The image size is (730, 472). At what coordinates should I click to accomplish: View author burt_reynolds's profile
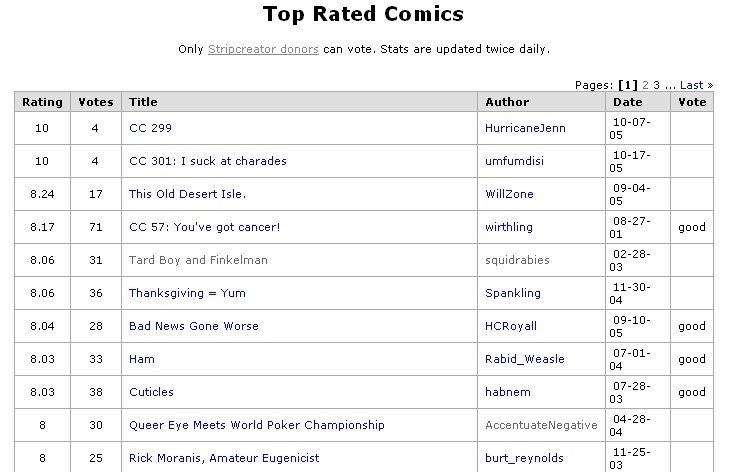(x=524, y=458)
